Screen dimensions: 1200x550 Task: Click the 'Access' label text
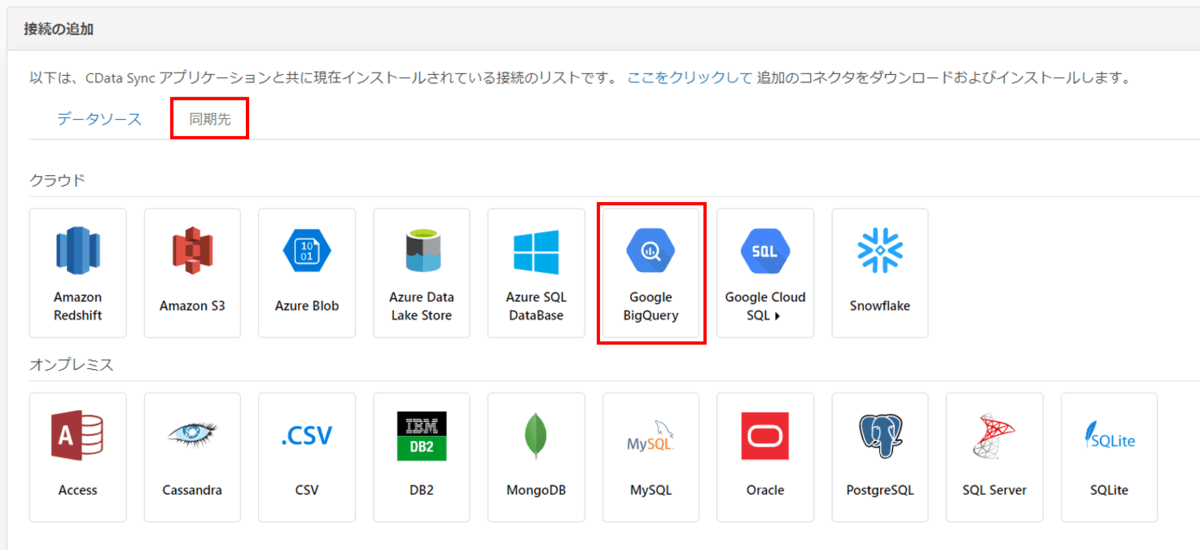[78, 490]
